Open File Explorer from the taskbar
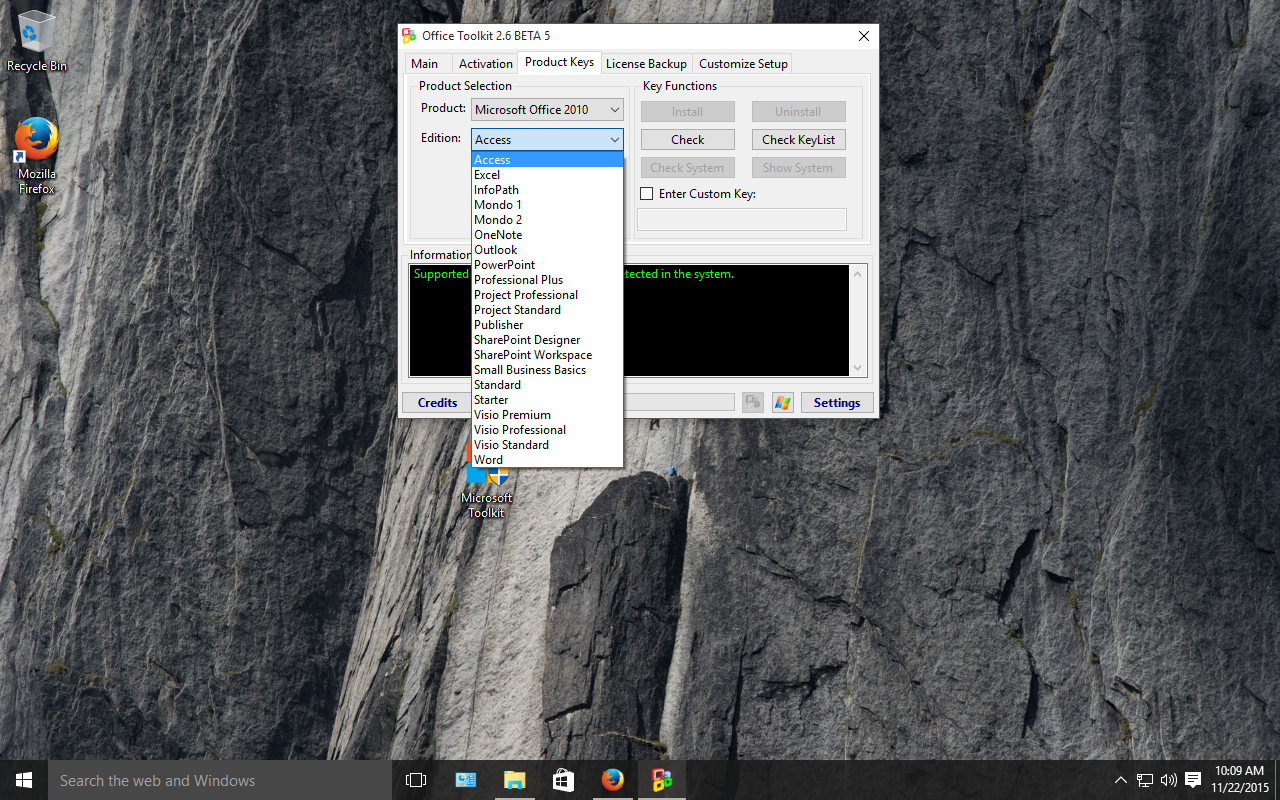Image resolution: width=1280 pixels, height=800 pixels. coord(514,780)
